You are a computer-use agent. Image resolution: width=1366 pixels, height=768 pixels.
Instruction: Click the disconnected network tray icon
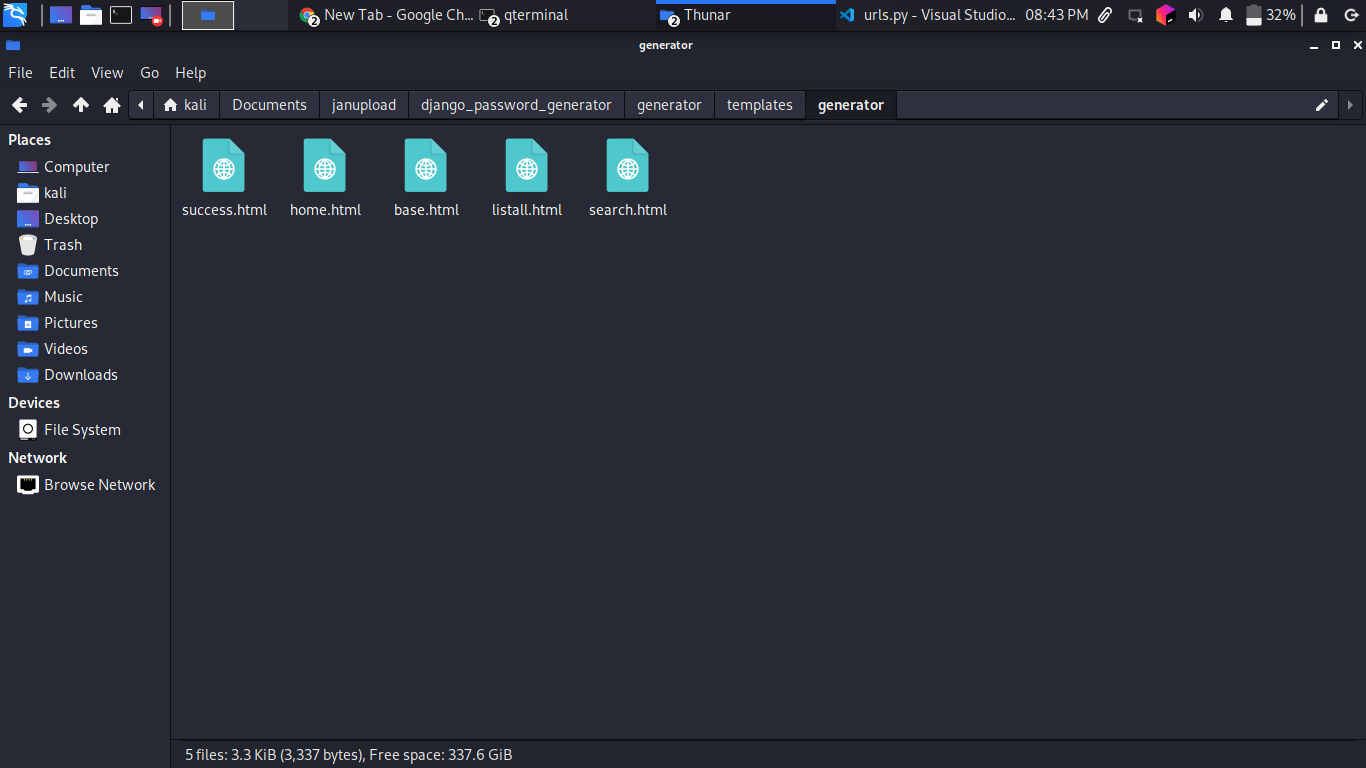click(1135, 15)
